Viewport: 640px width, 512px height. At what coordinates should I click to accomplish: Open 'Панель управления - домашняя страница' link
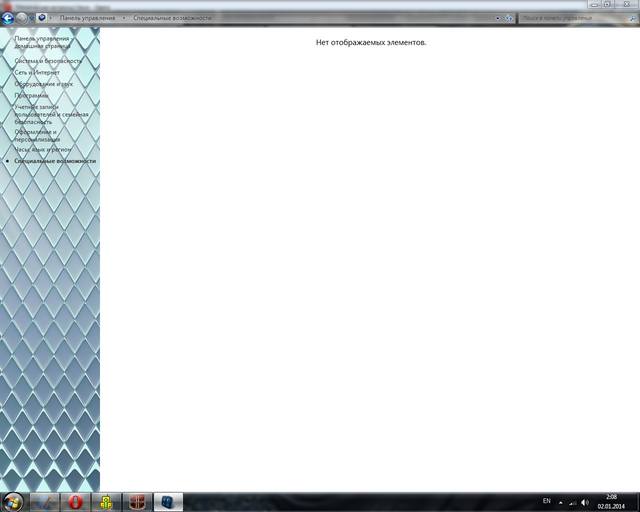(x=42, y=42)
